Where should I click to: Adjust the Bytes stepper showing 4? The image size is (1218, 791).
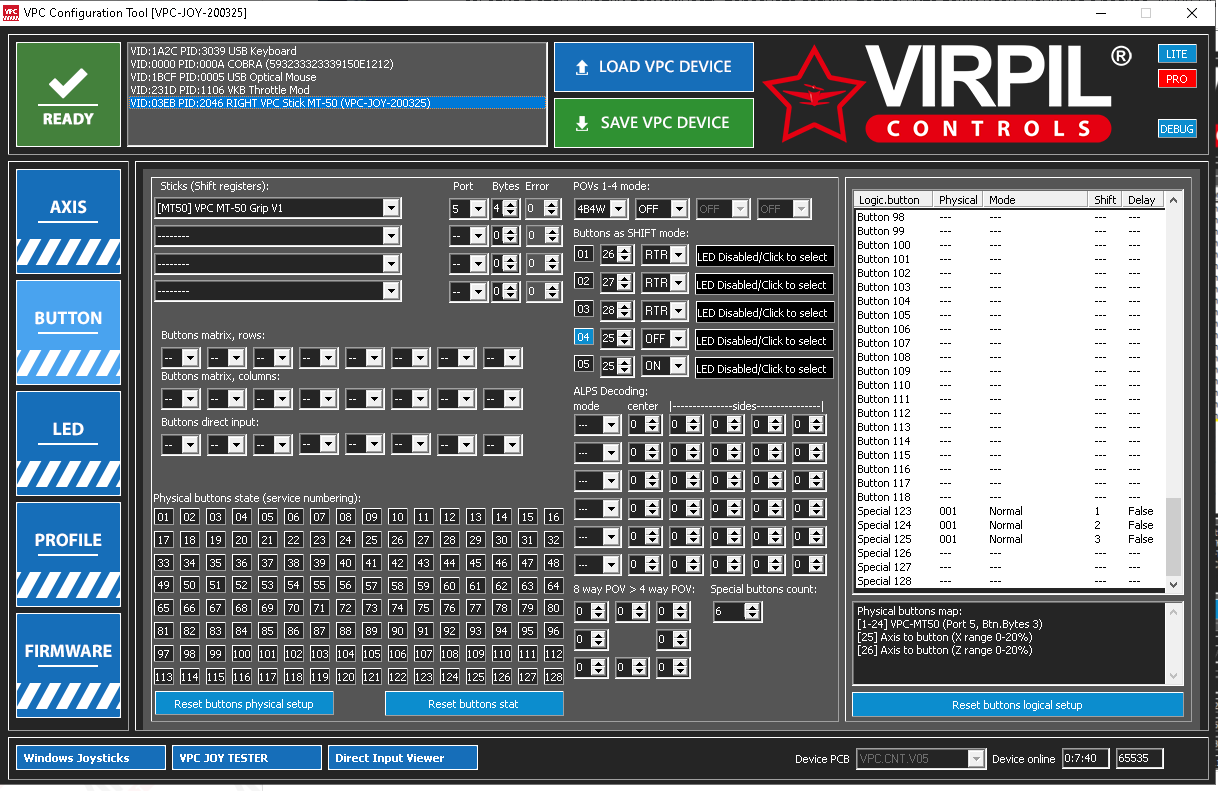click(504, 208)
